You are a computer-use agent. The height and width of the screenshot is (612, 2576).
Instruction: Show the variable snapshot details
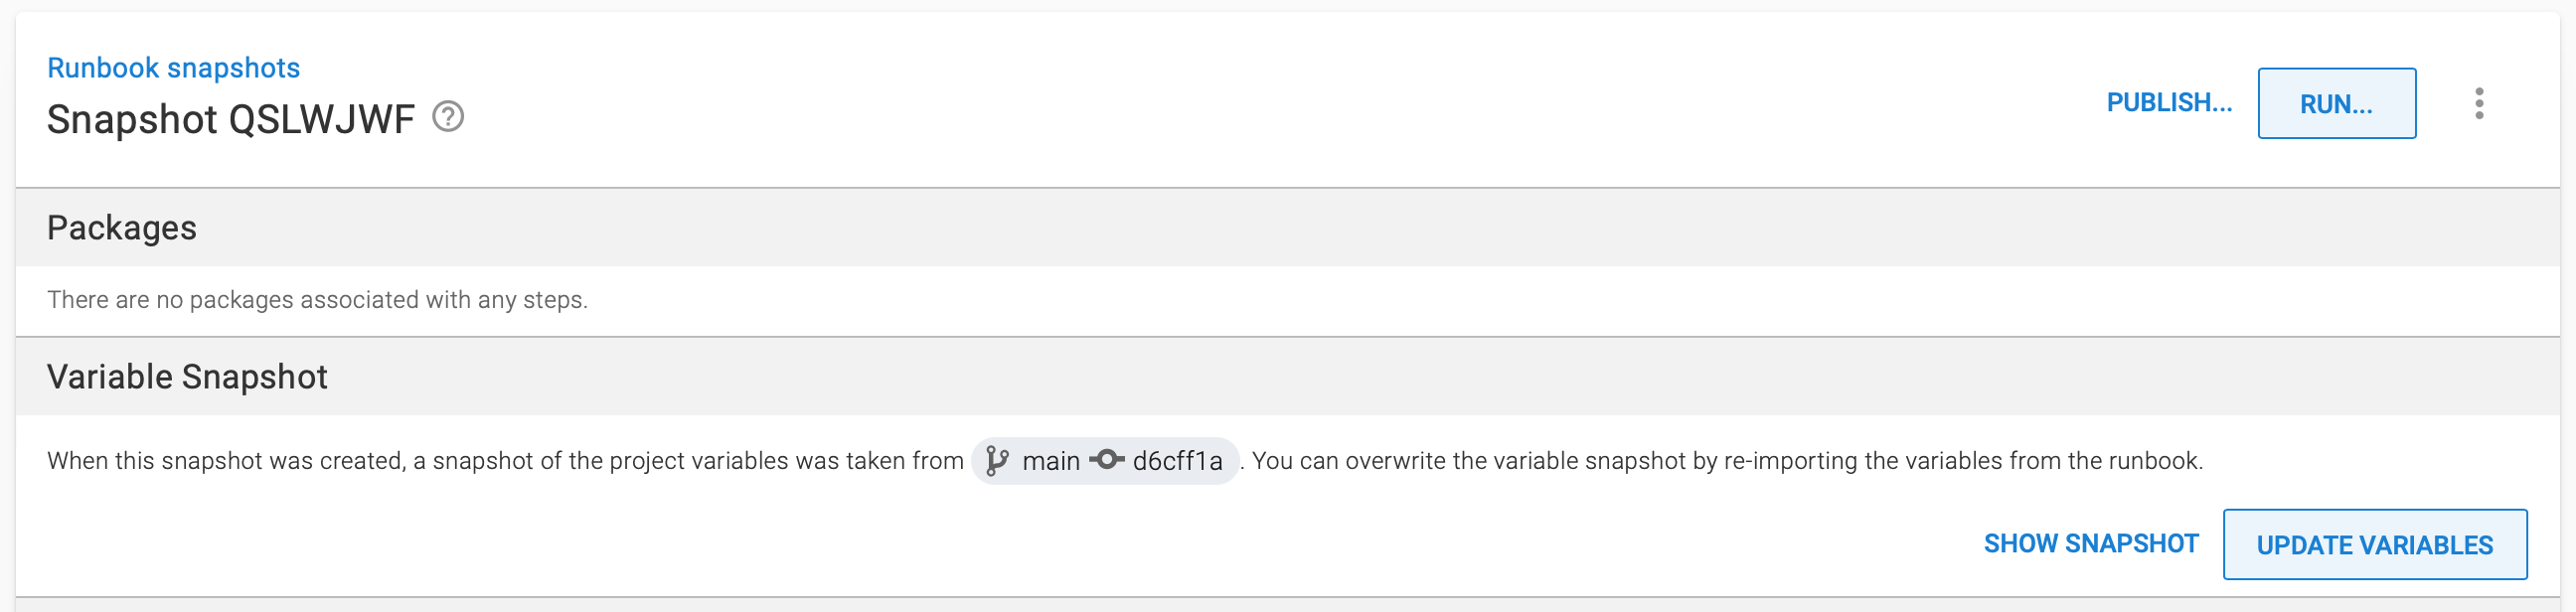pyautogui.click(x=2090, y=544)
